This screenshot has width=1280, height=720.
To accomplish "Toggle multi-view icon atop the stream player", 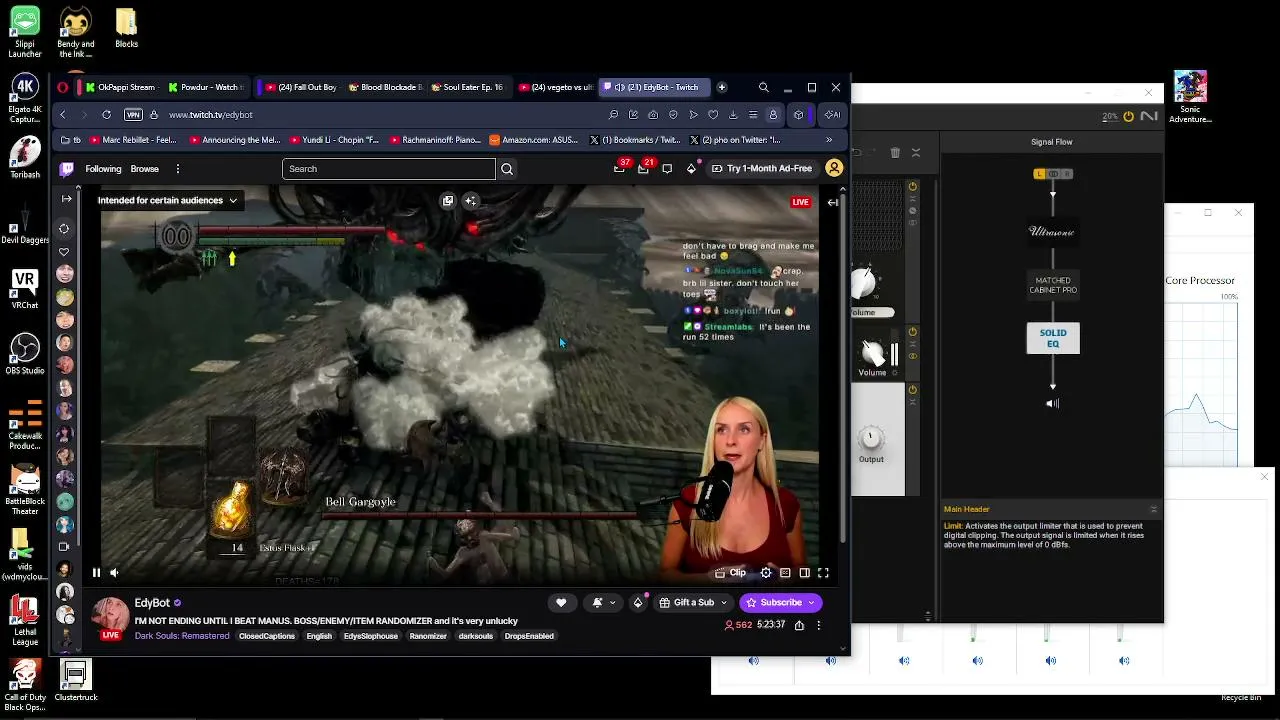I will (x=448, y=201).
